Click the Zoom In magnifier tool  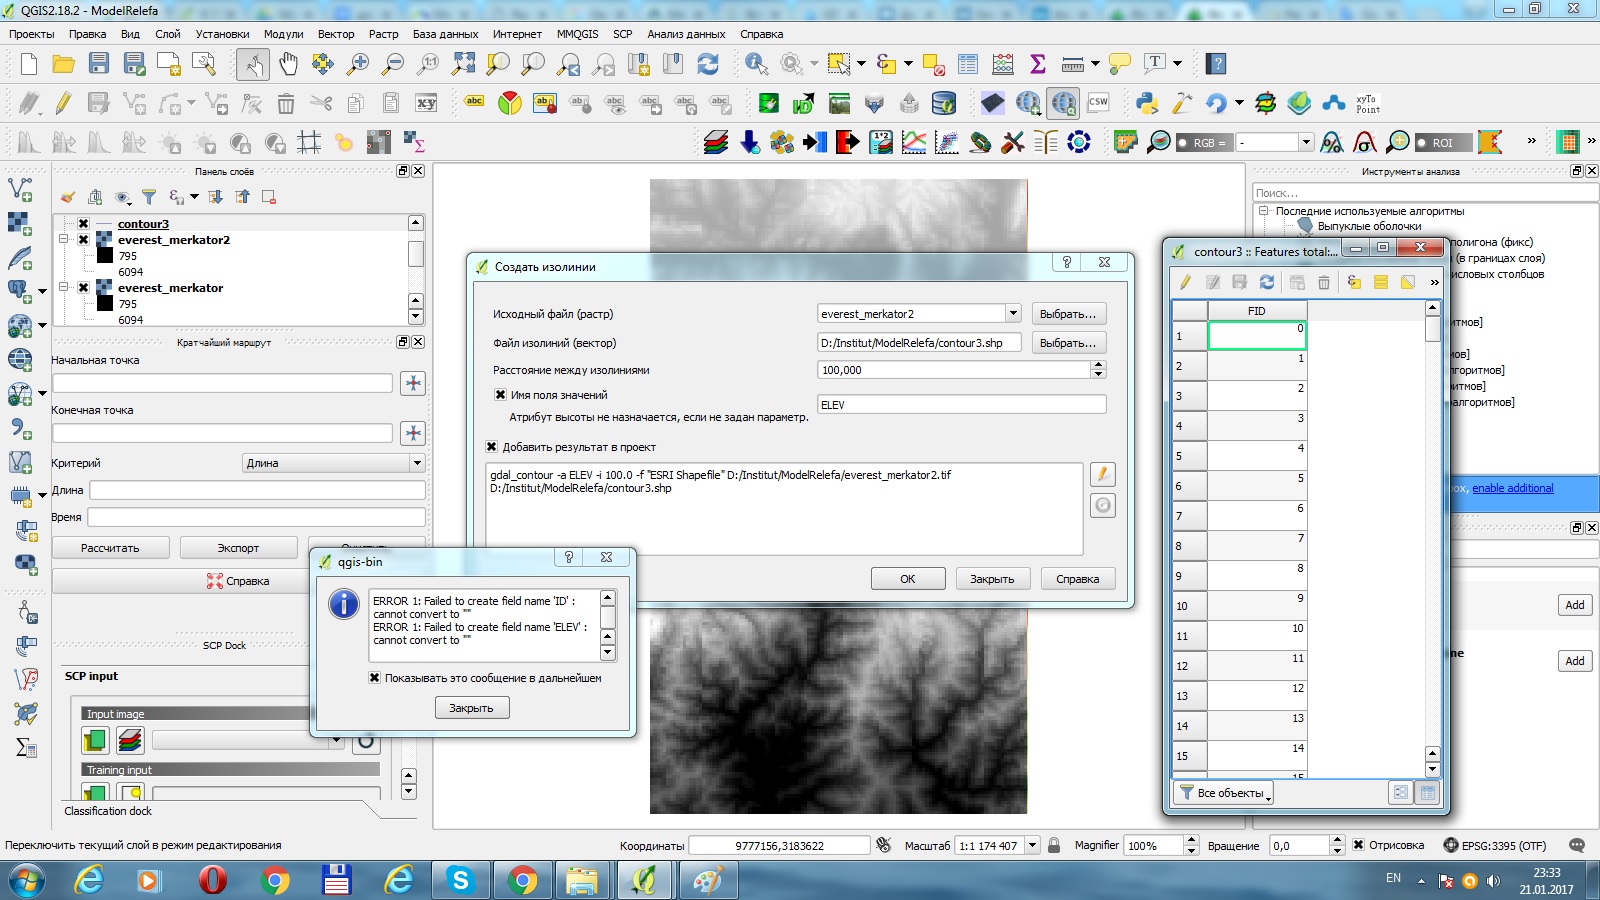[357, 64]
